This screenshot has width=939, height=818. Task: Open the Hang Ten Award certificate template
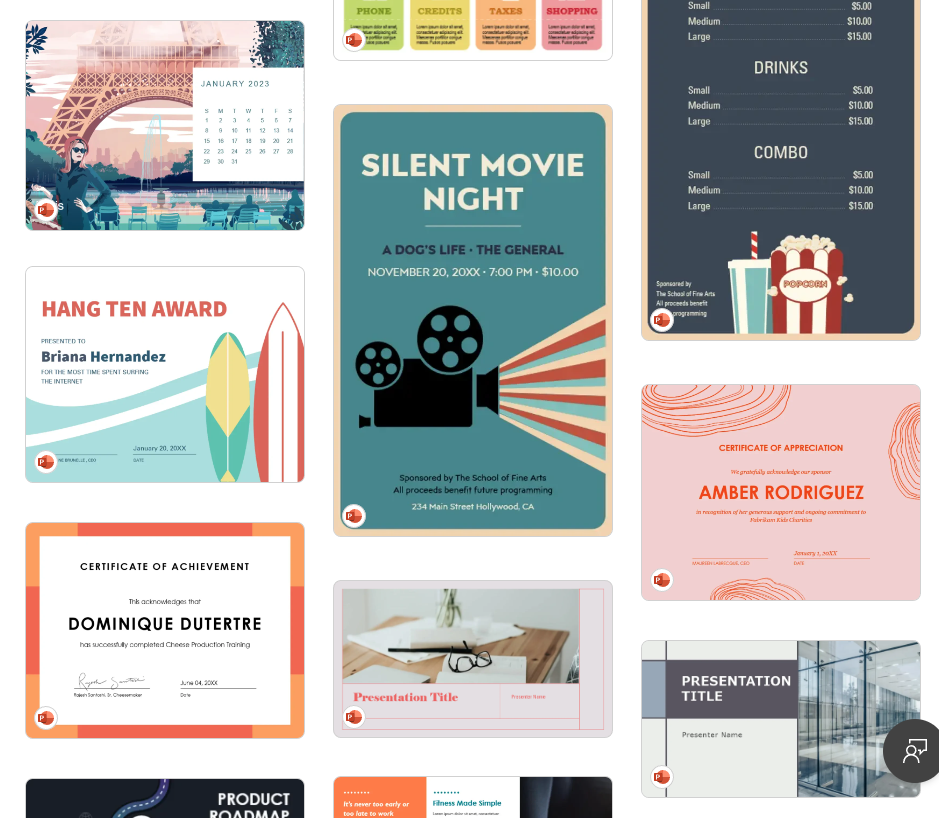pyautogui.click(x=165, y=374)
